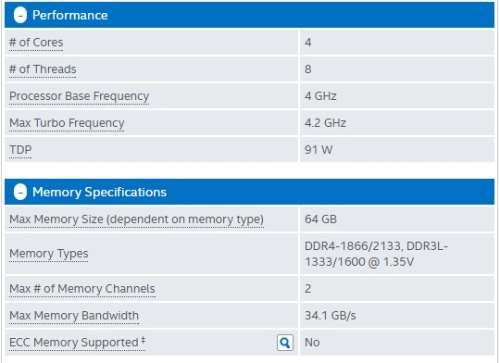Image resolution: width=500 pixels, height=363 pixels.
Task: Click ECC Memory Supported label
Action: (x=77, y=342)
